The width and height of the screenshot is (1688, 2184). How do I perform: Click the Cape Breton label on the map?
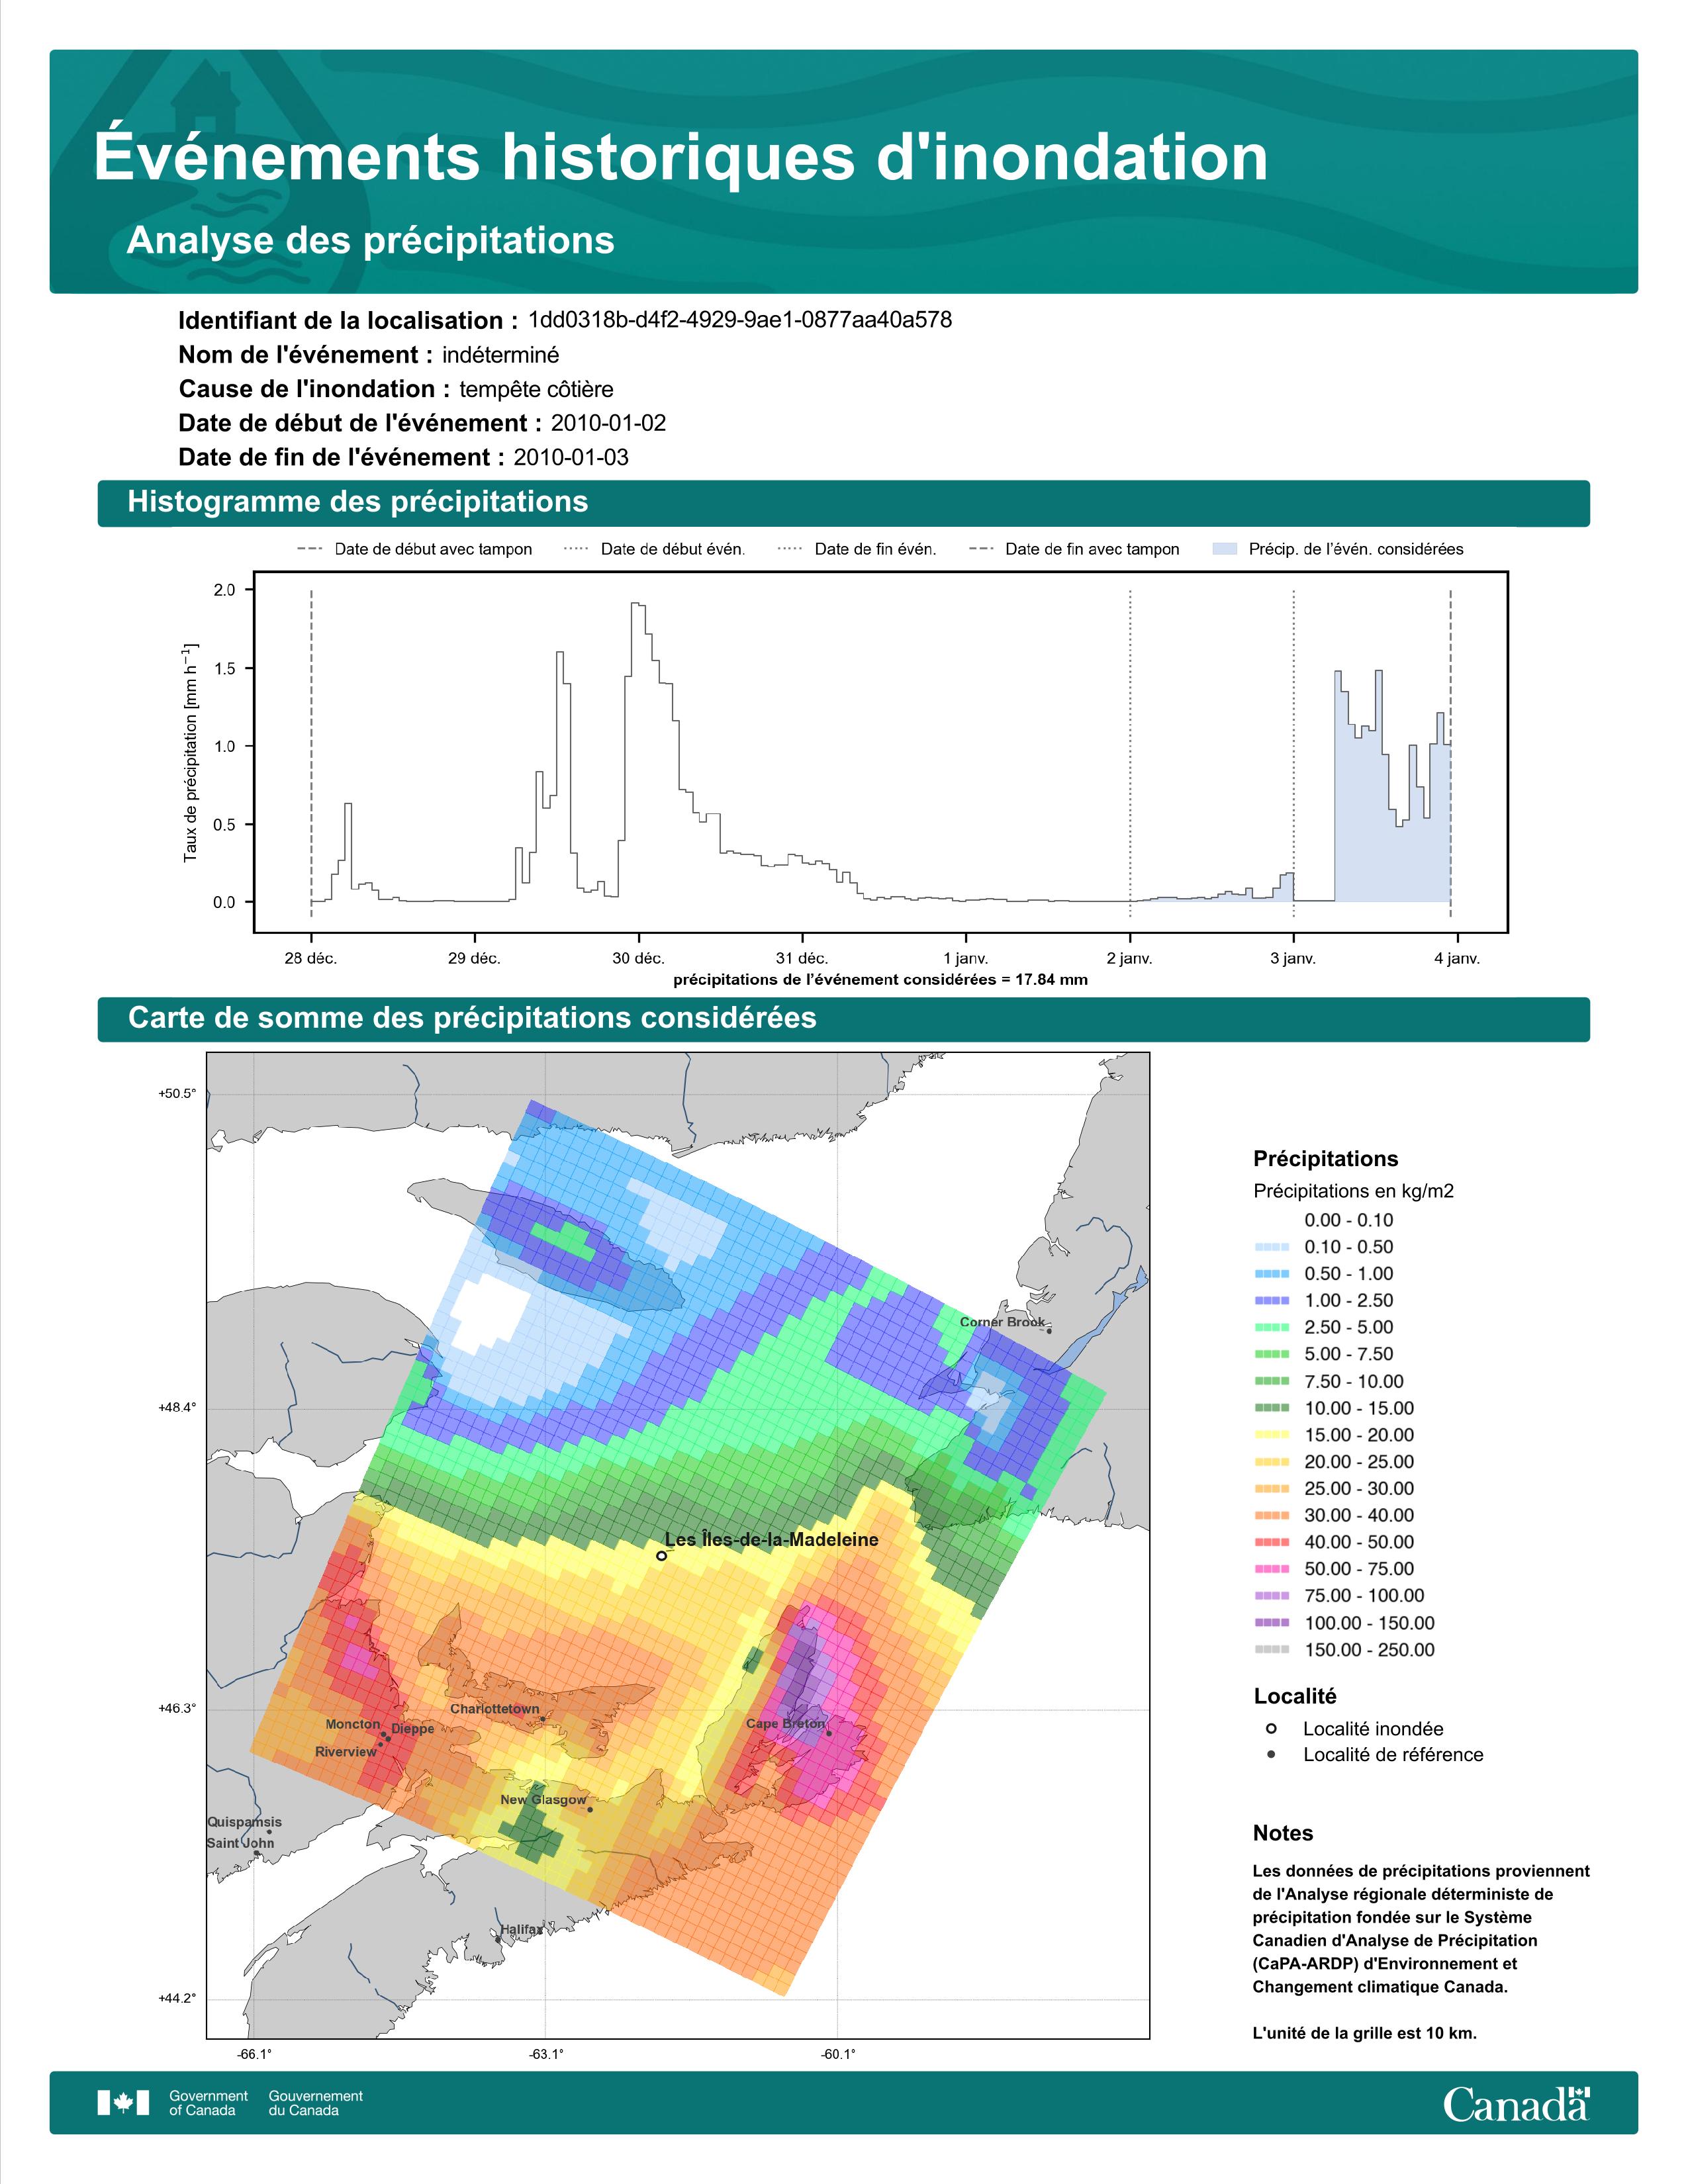click(785, 1724)
